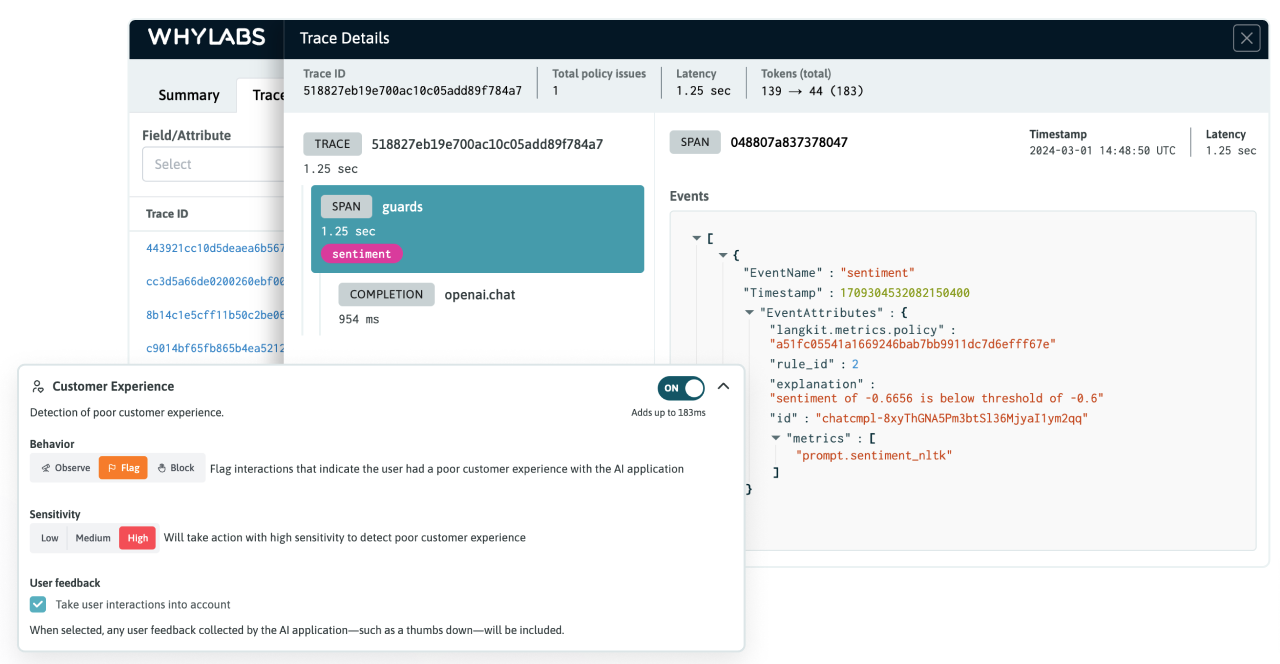The width and height of the screenshot is (1280, 664).
Task: Collapse the metrics array node
Action: point(776,438)
